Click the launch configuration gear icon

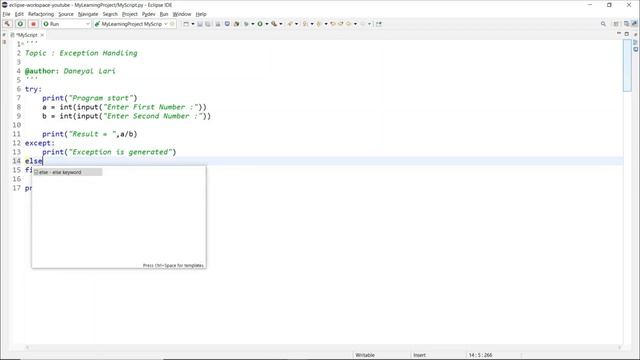pos(172,24)
